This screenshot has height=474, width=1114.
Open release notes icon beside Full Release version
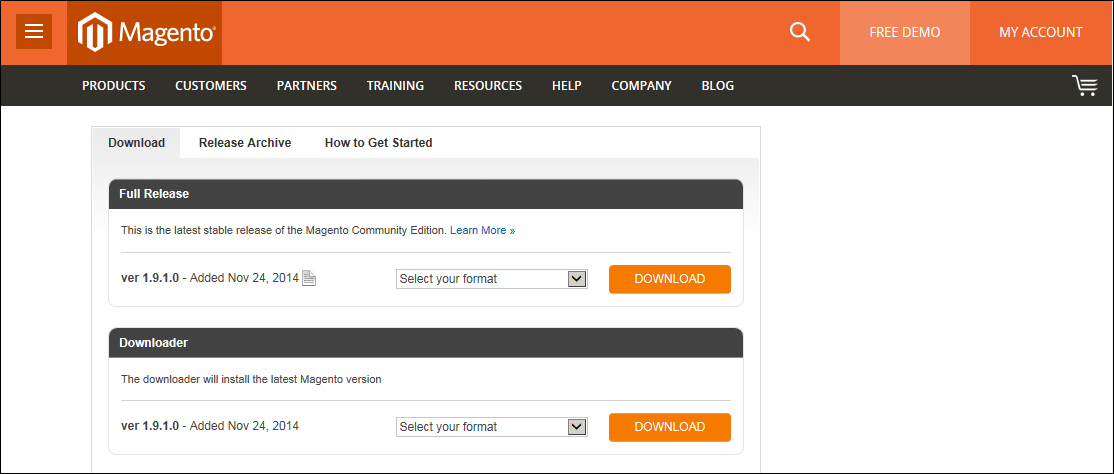[309, 278]
